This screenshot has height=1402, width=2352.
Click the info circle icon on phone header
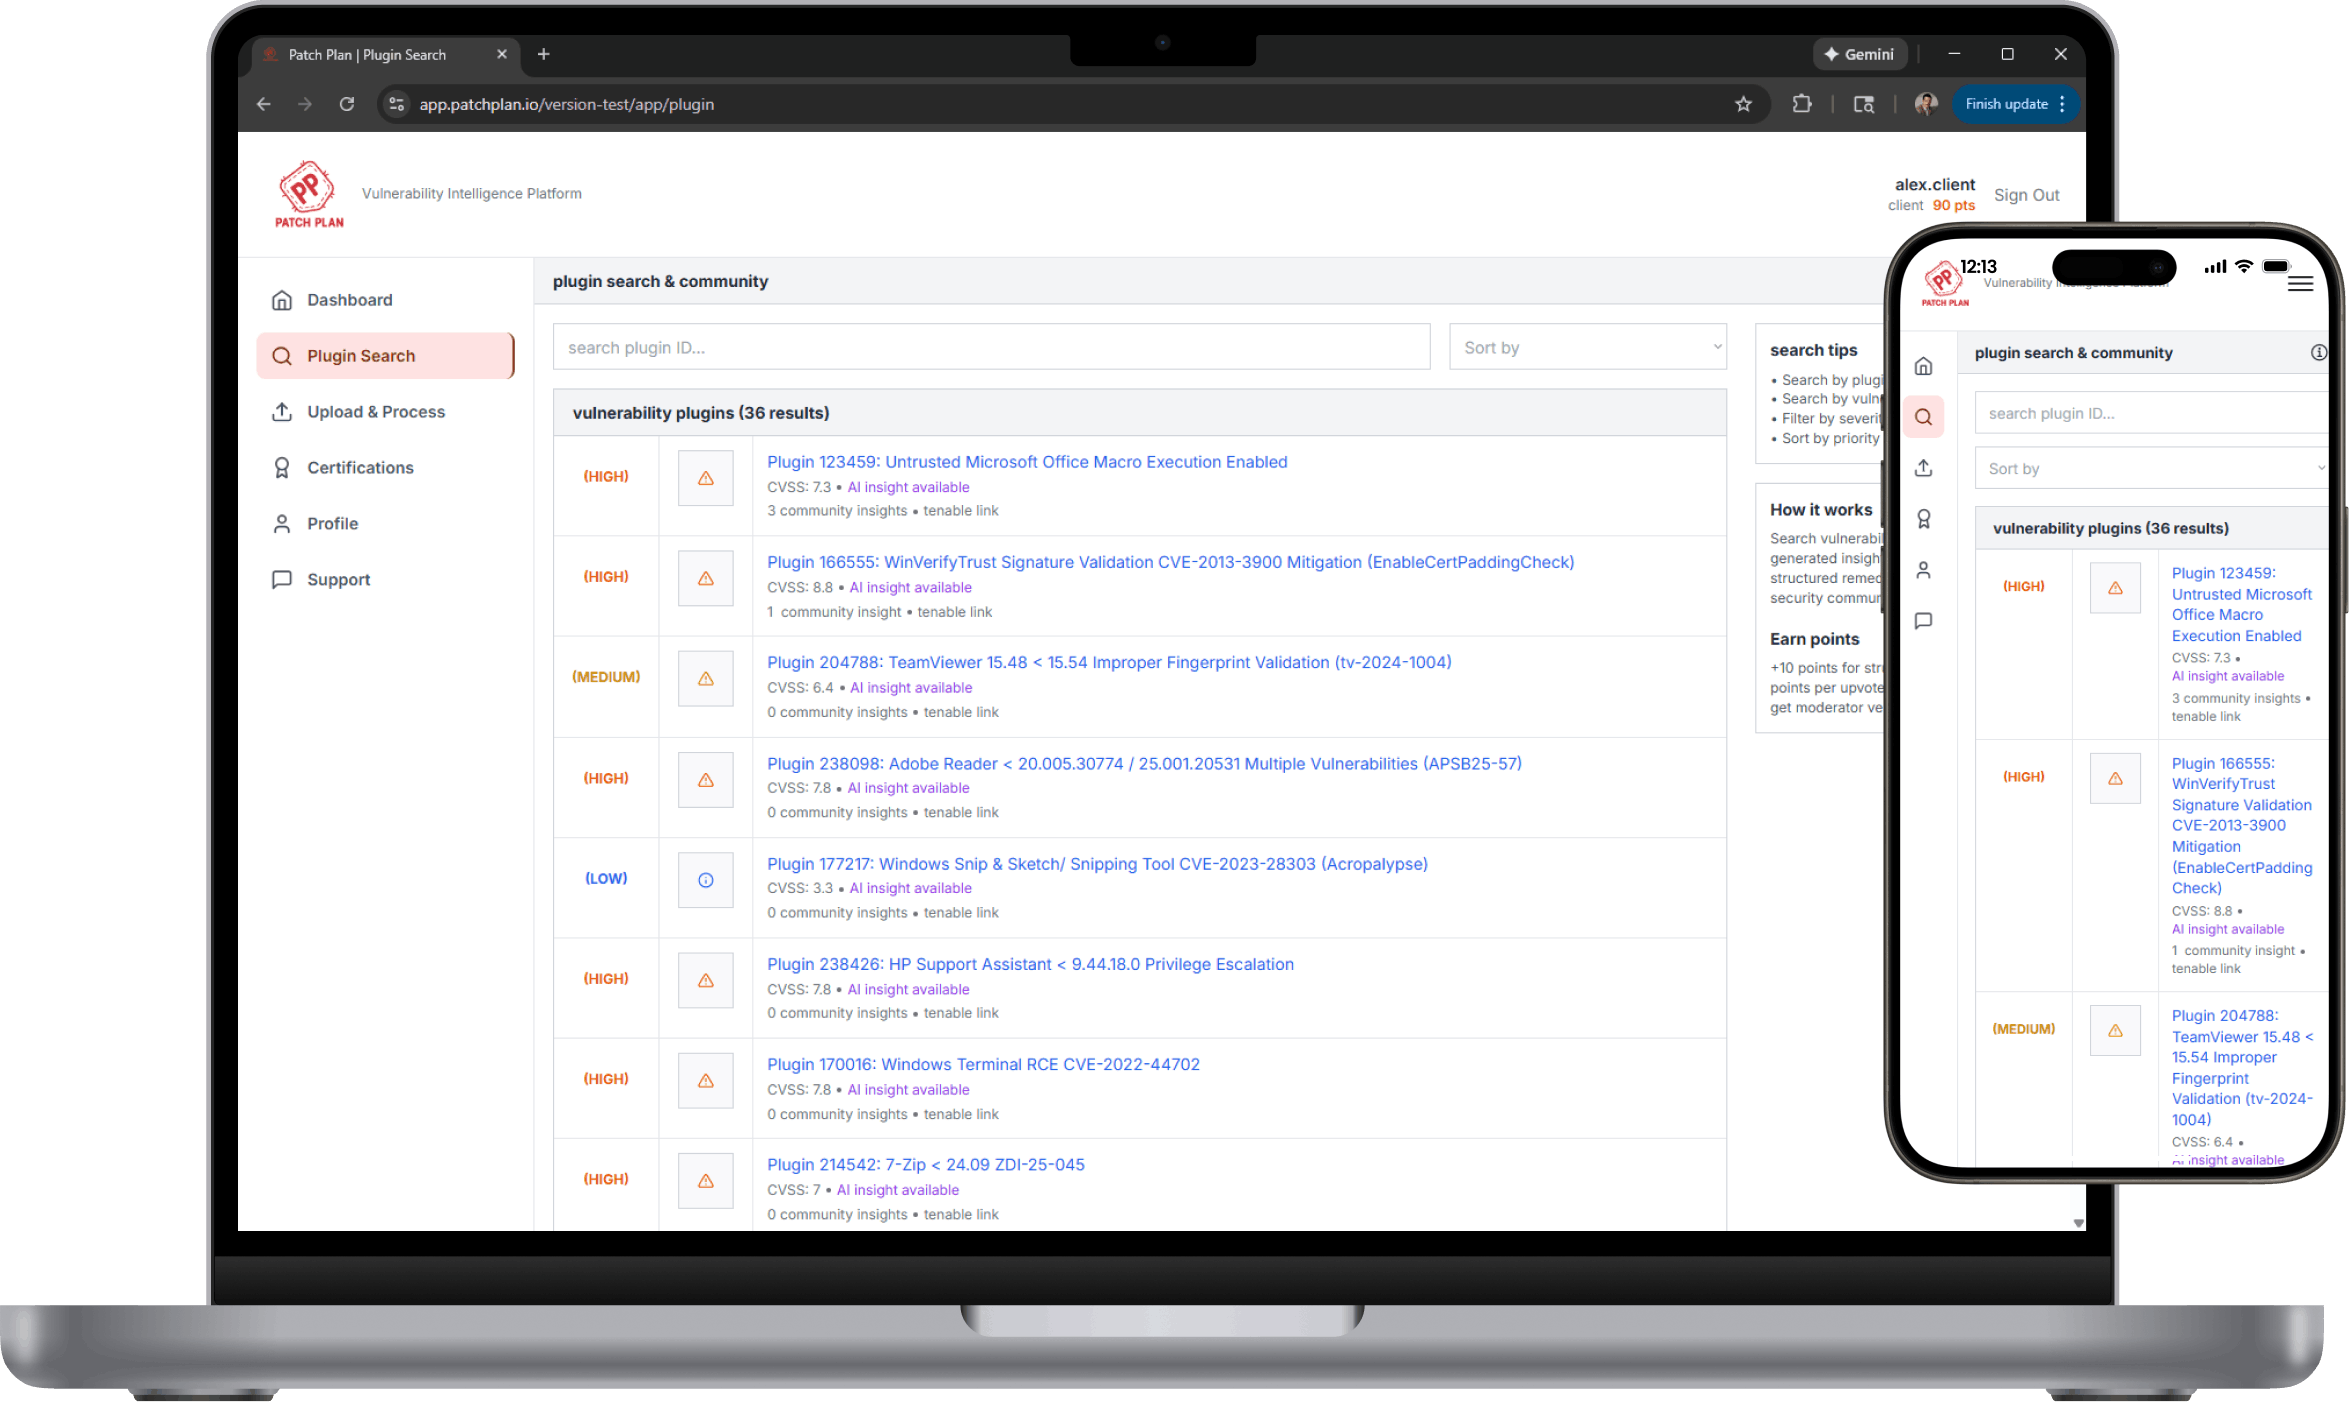pyautogui.click(x=2318, y=352)
